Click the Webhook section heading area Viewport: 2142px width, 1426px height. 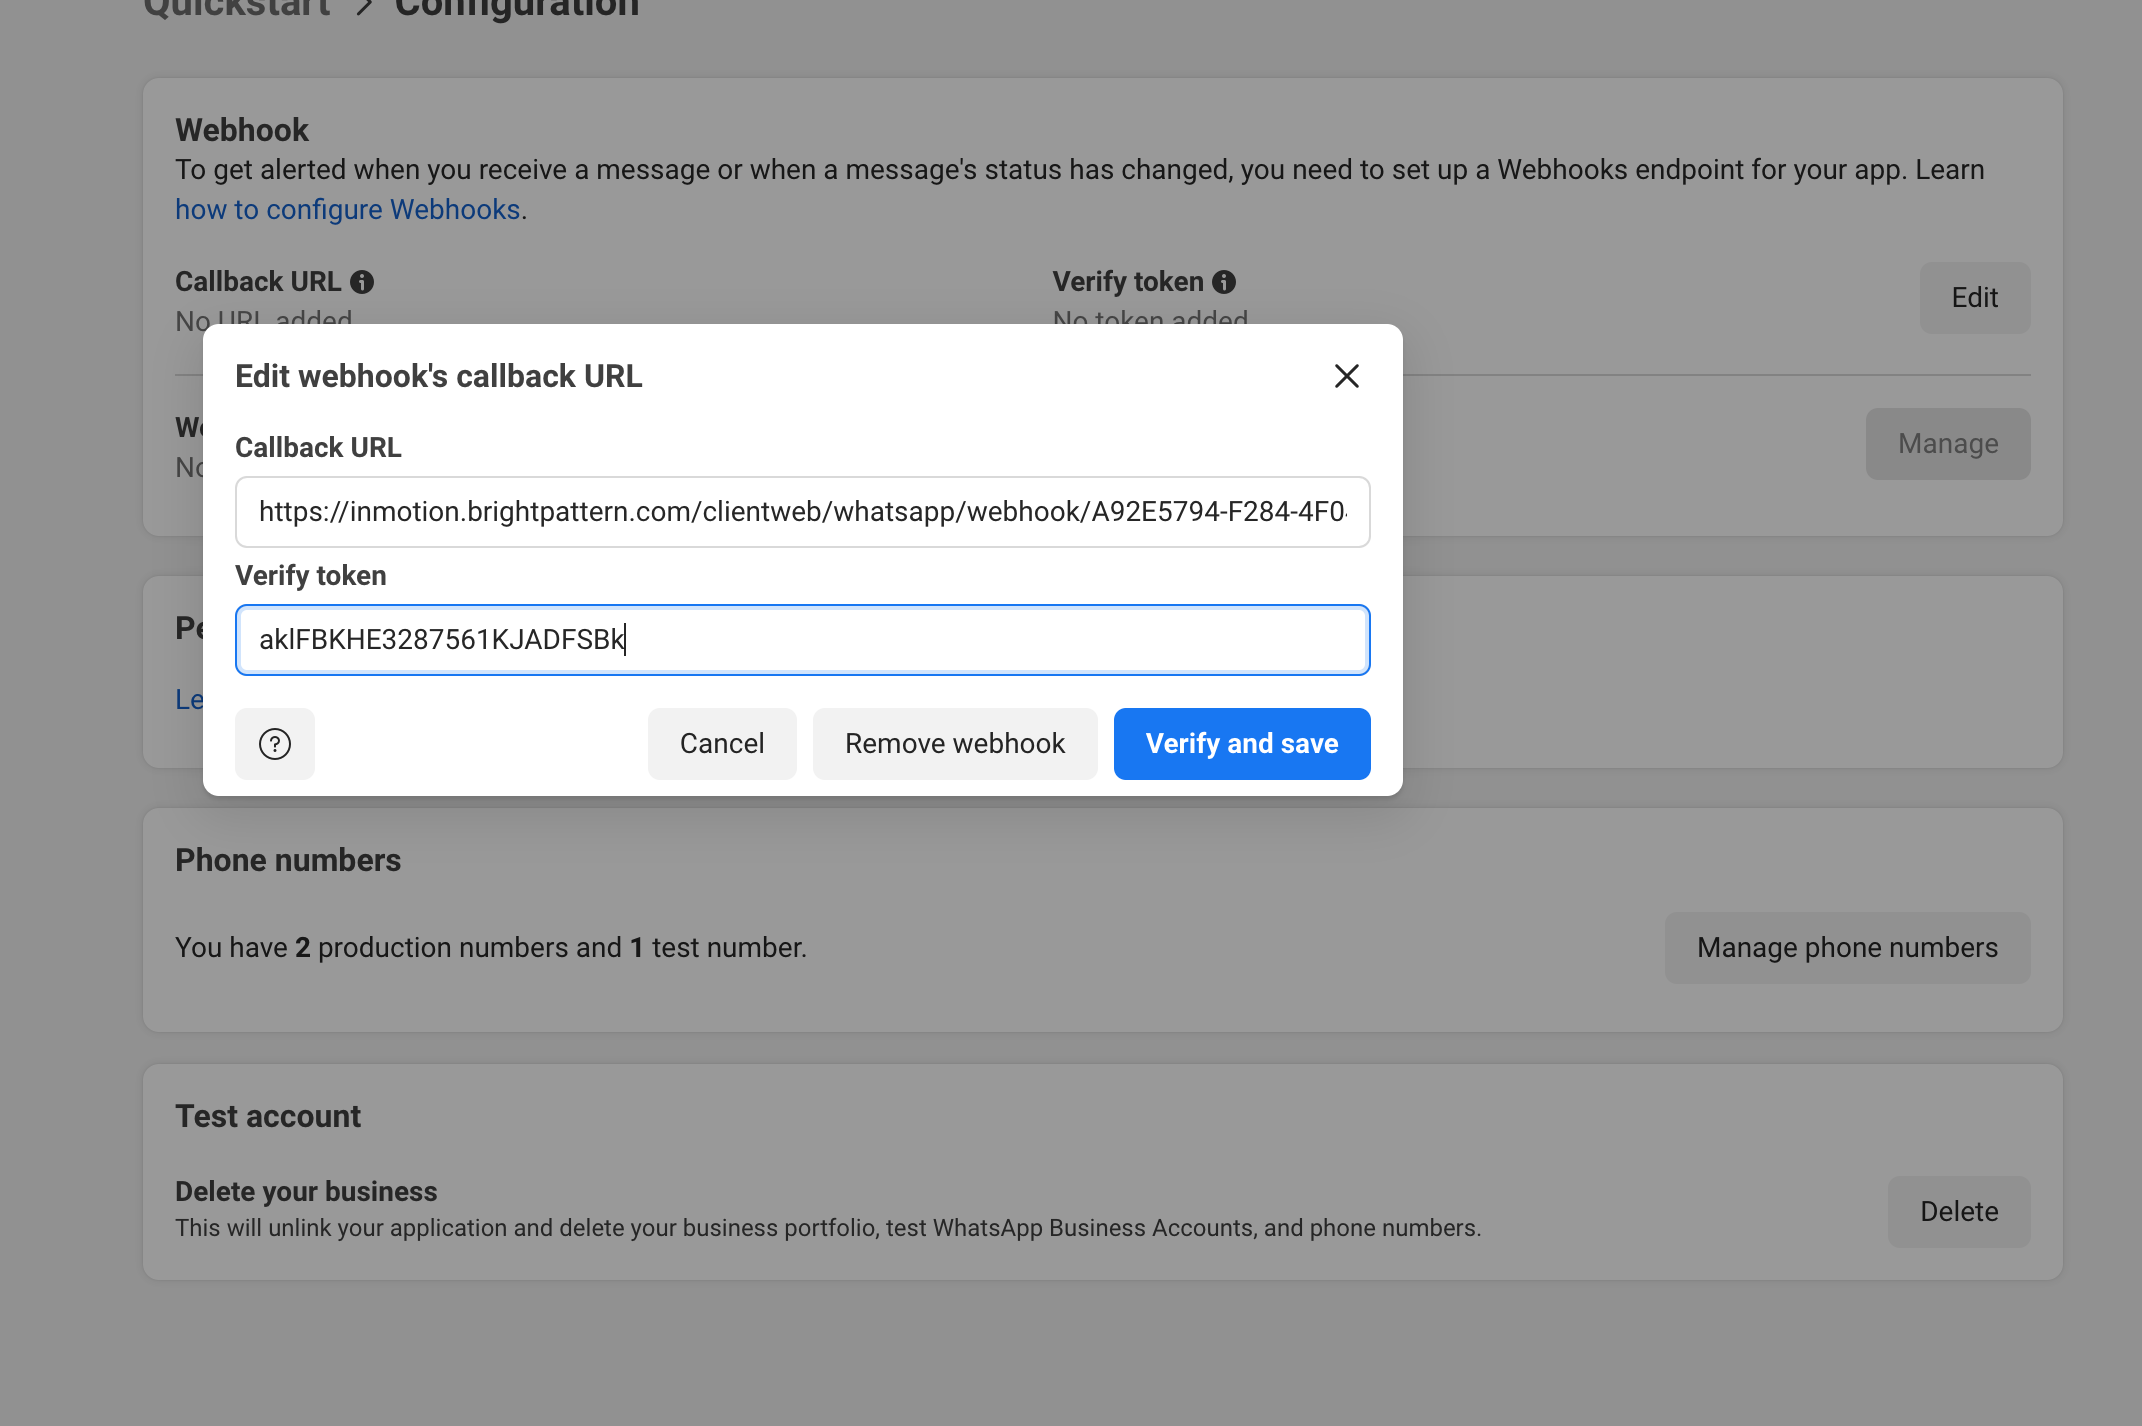[241, 129]
